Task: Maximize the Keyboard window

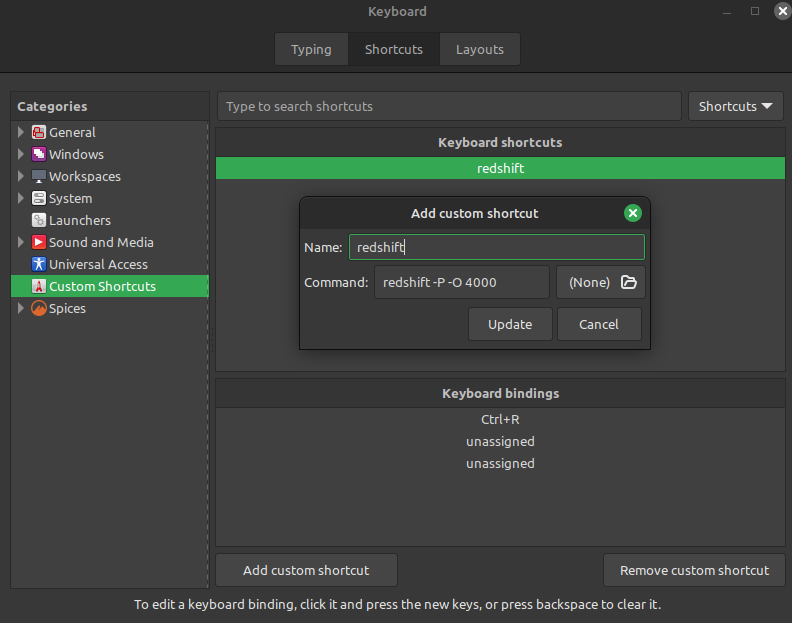Action: pyautogui.click(x=755, y=11)
